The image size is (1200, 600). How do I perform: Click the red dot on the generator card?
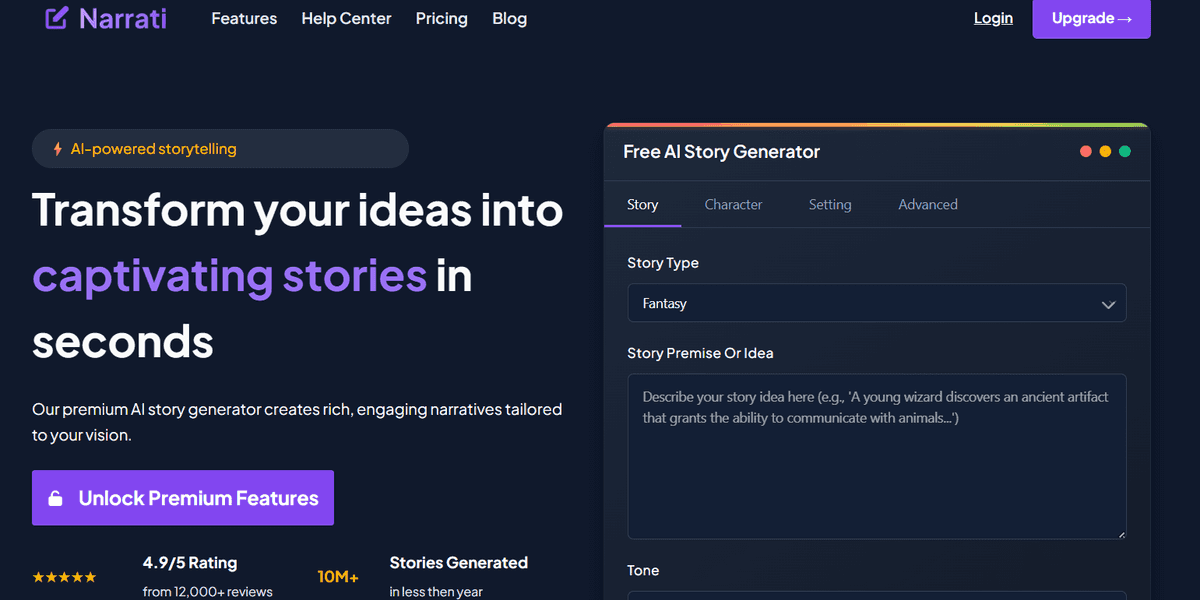click(1085, 151)
